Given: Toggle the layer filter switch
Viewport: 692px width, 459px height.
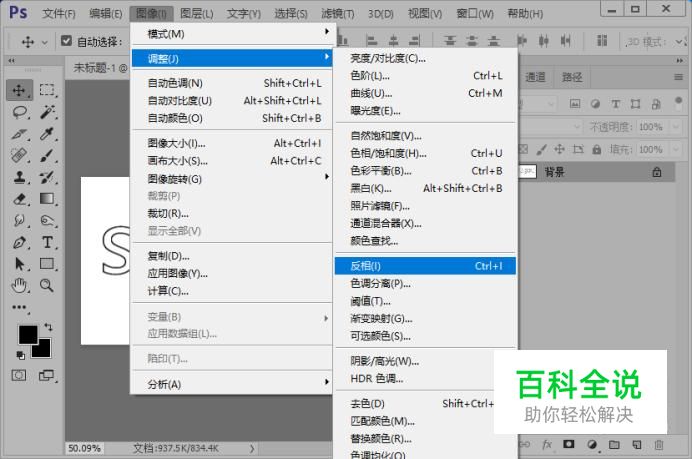Looking at the screenshot, I should [x=678, y=103].
